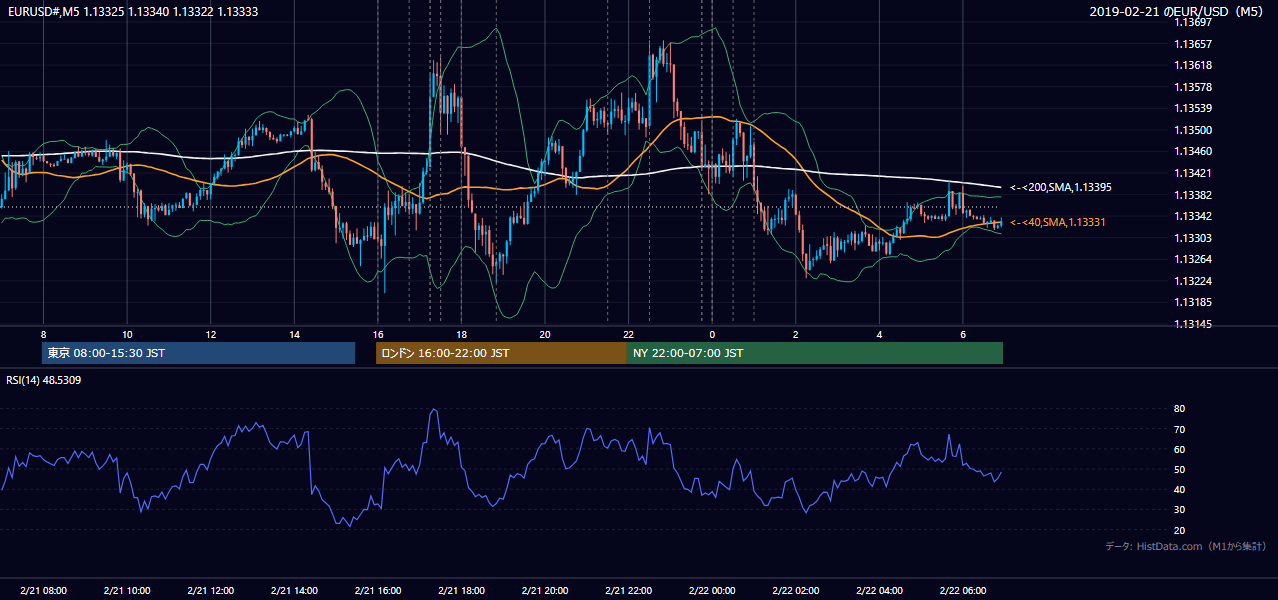Click the bottom time label 2/22 00:00
The width and height of the screenshot is (1278, 600).
[x=712, y=591]
